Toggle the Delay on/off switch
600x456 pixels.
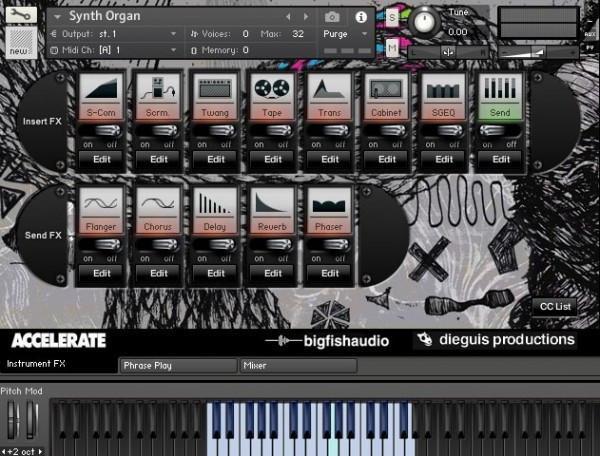click(215, 245)
